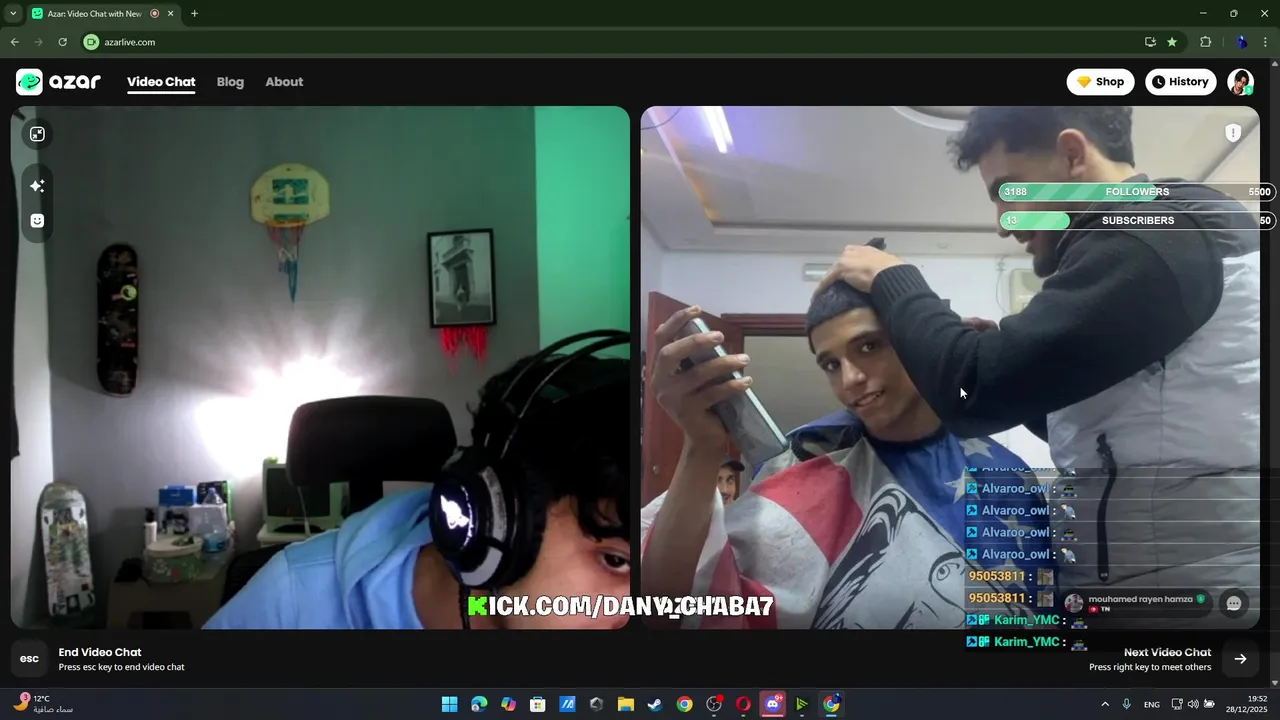1280x720 pixels.
Task: Open the Chrome profile icon
Action: pyautogui.click(x=1241, y=42)
